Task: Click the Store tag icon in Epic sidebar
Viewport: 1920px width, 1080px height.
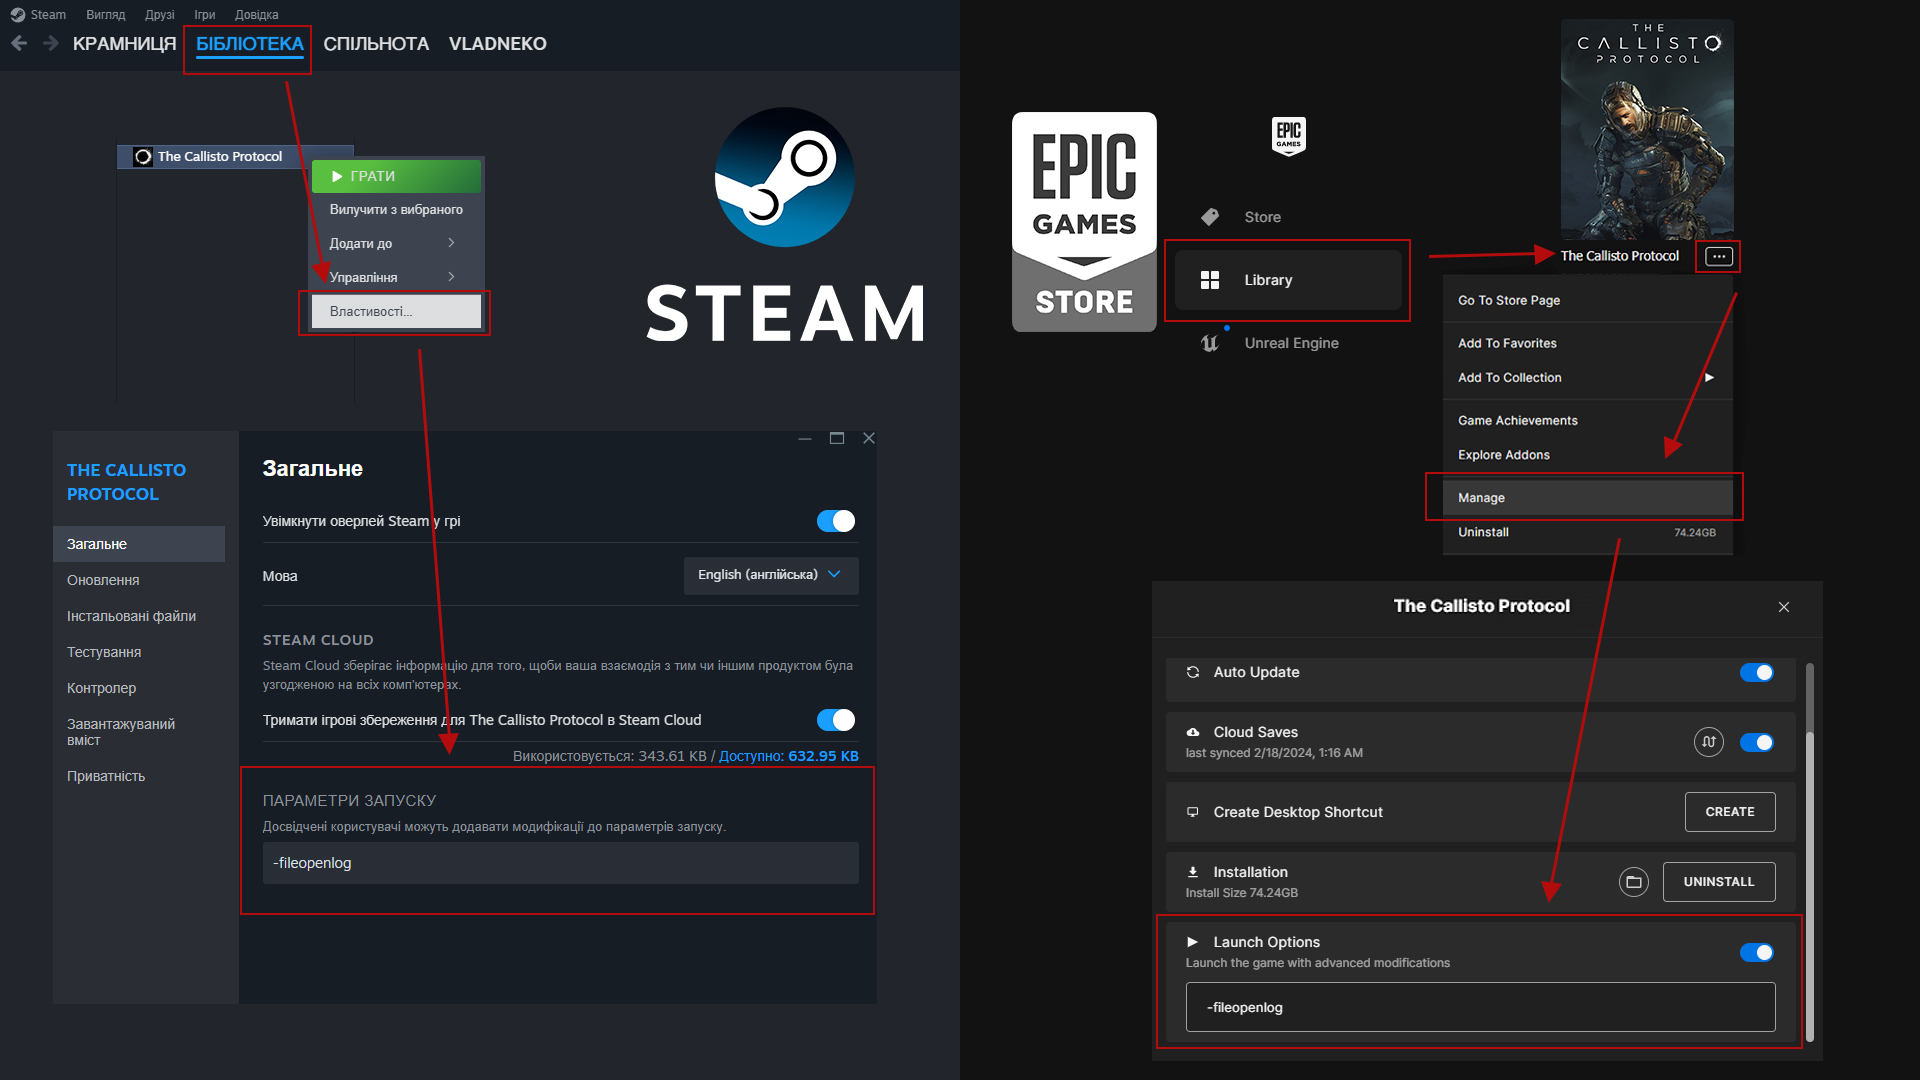Action: 1209,217
